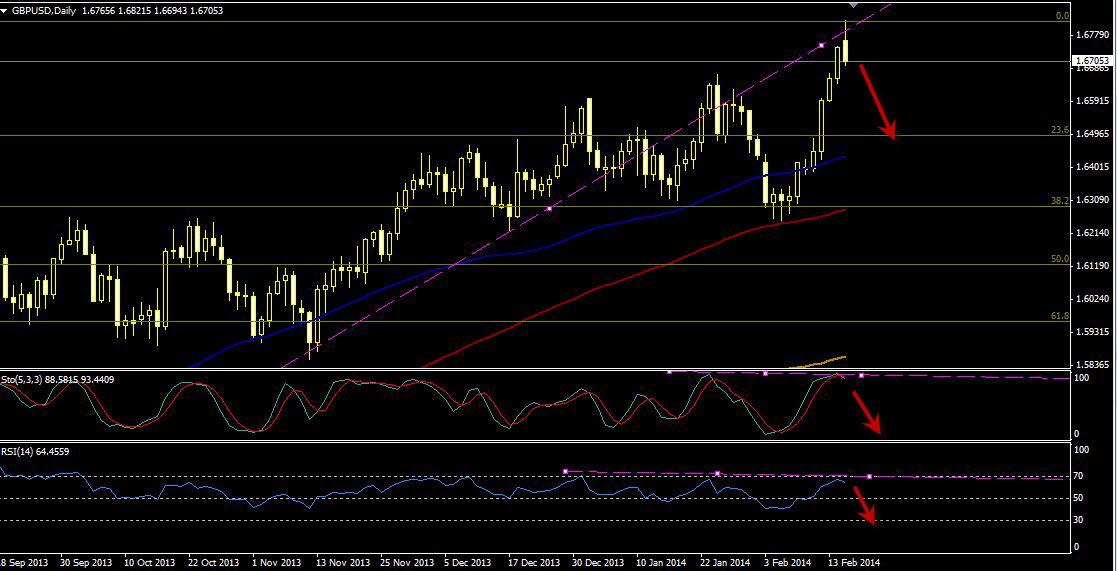Click the leftmost anchor of the Stochastic trendline
Image resolution: width=1117 pixels, height=571 pixels.
click(669, 371)
